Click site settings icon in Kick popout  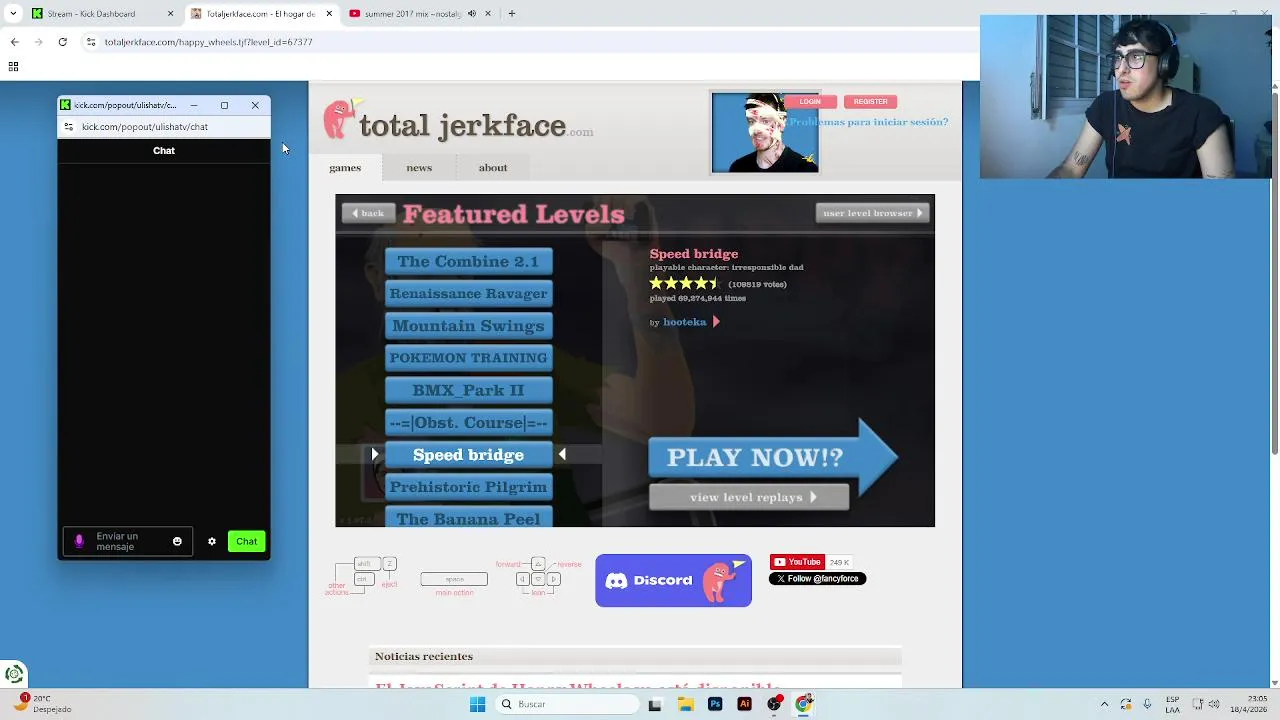[68, 127]
